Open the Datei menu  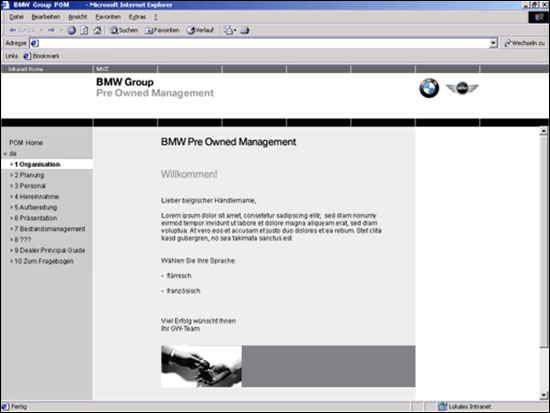click(16, 17)
